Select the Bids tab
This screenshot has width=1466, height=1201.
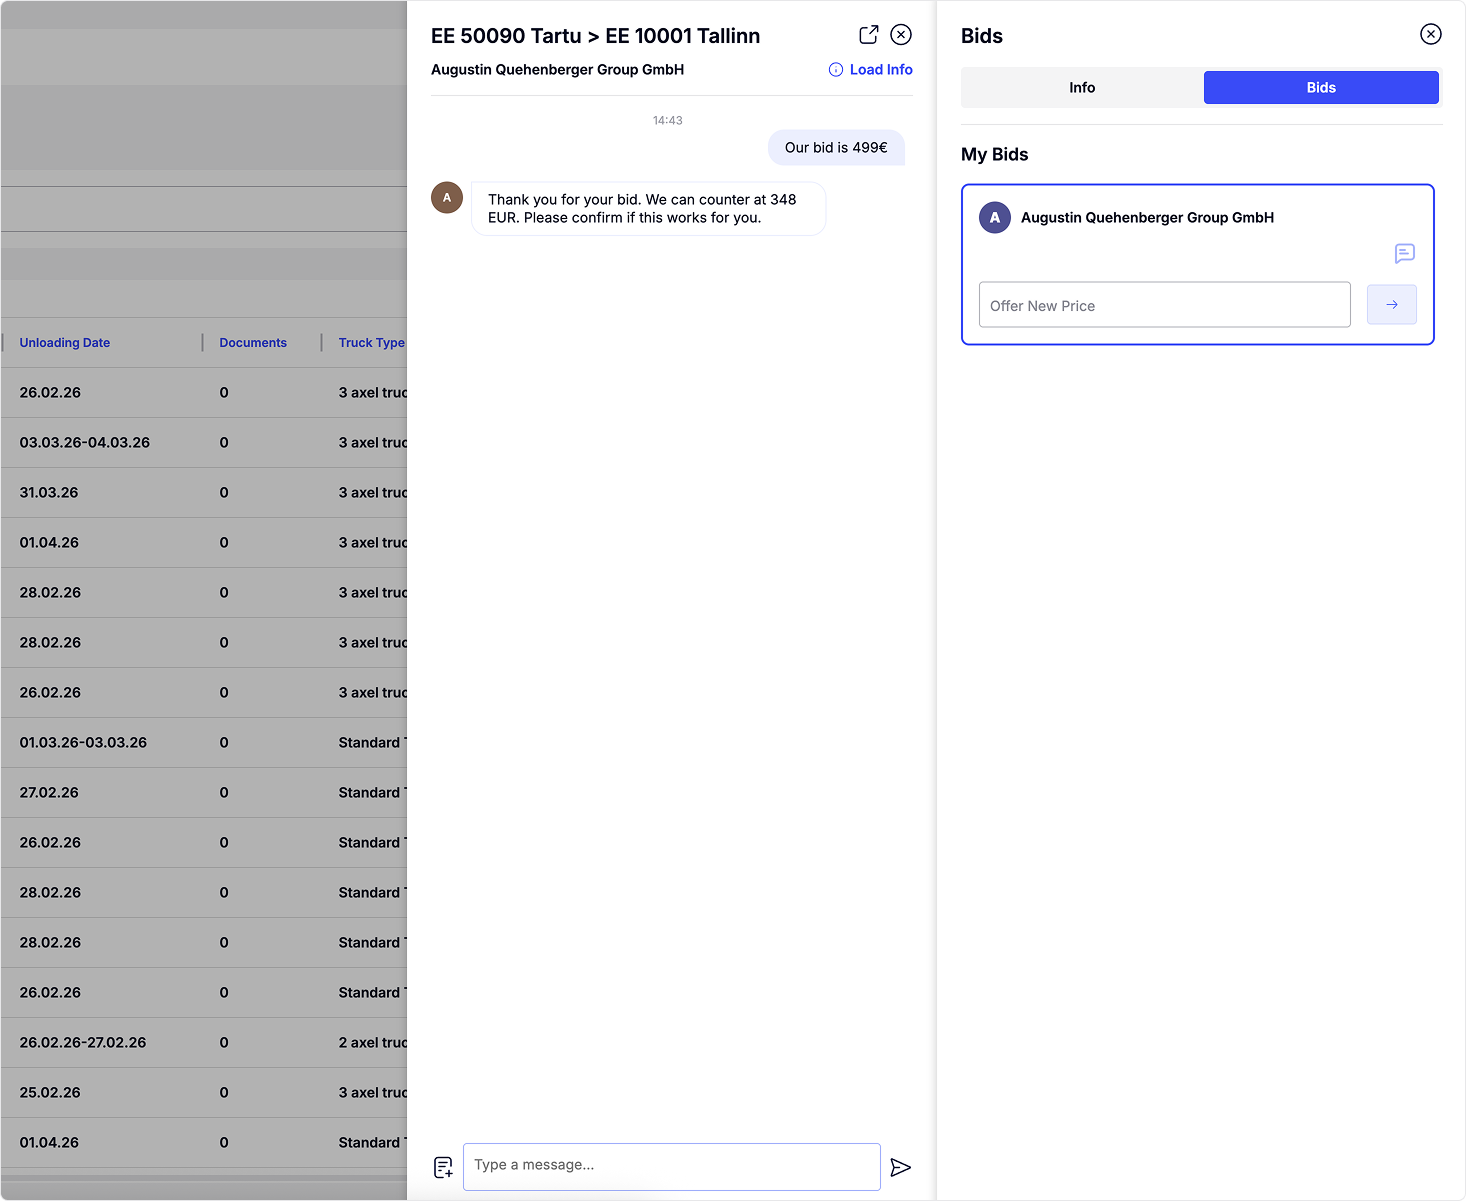1320,88
